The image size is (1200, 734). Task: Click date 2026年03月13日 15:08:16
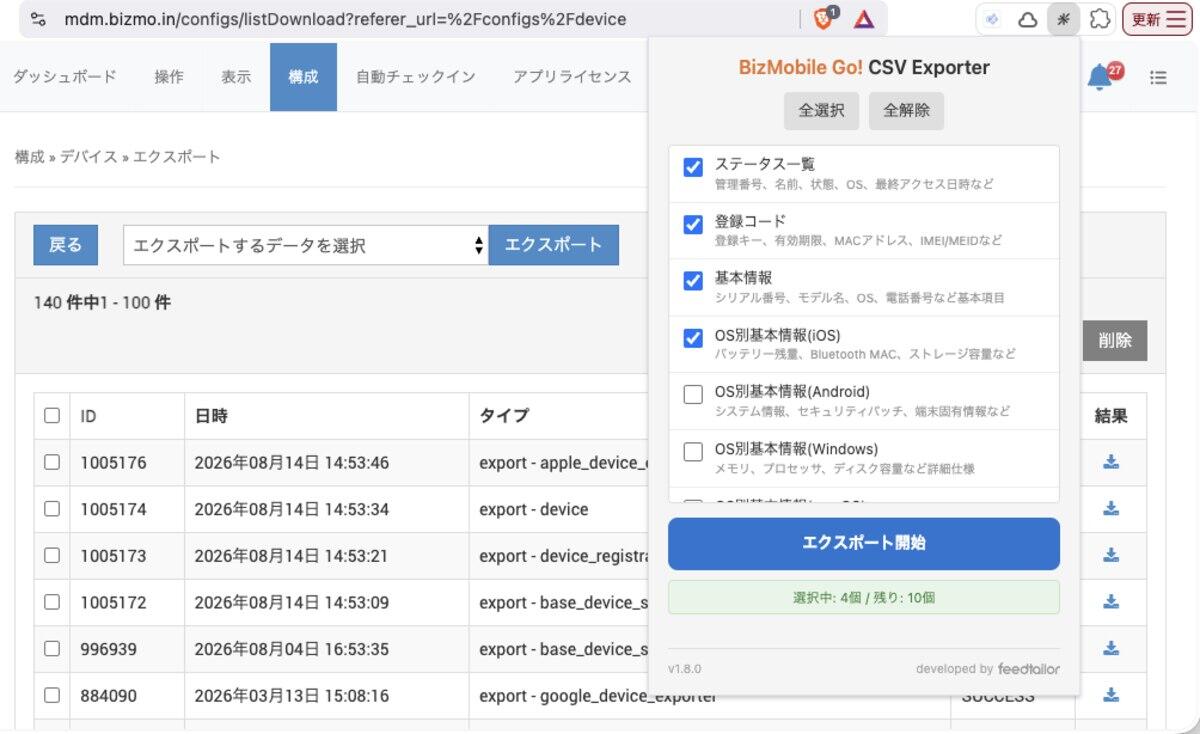click(292, 695)
